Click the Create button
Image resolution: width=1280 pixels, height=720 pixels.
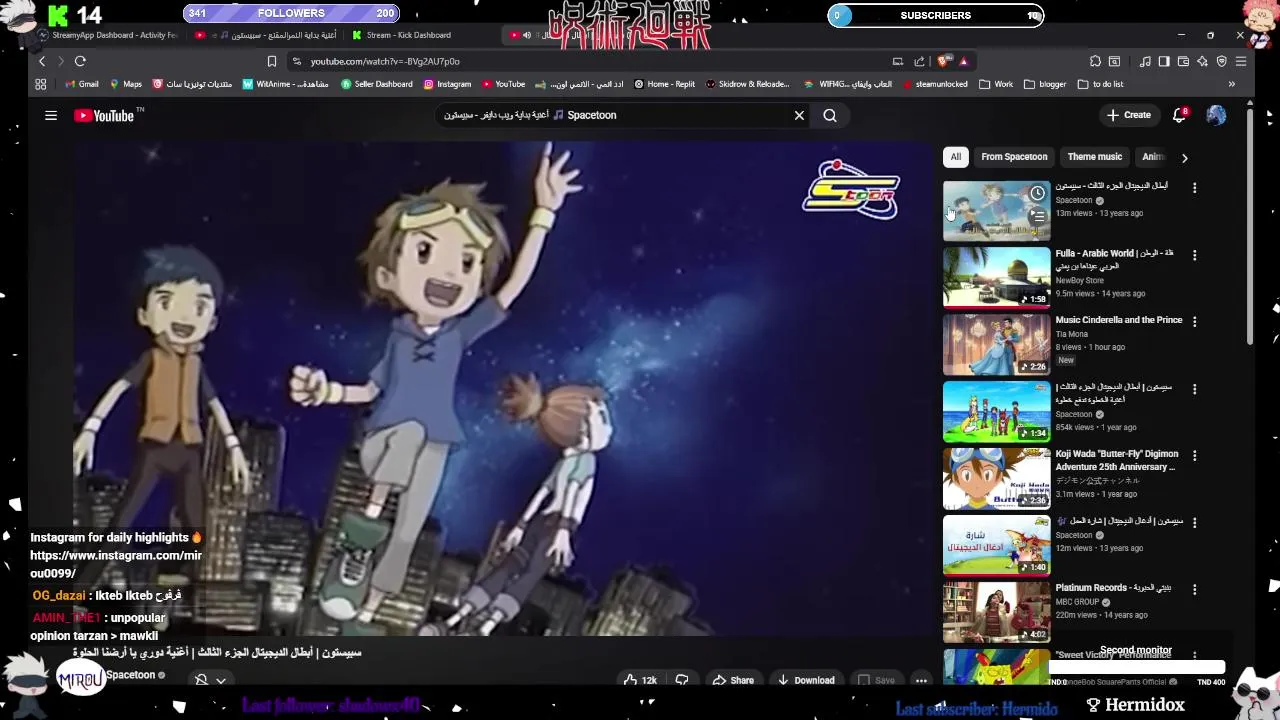coord(1129,115)
